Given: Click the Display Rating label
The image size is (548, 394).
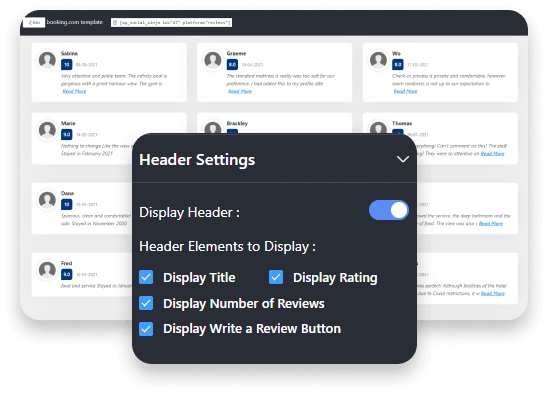Looking at the screenshot, I should [x=335, y=278].
